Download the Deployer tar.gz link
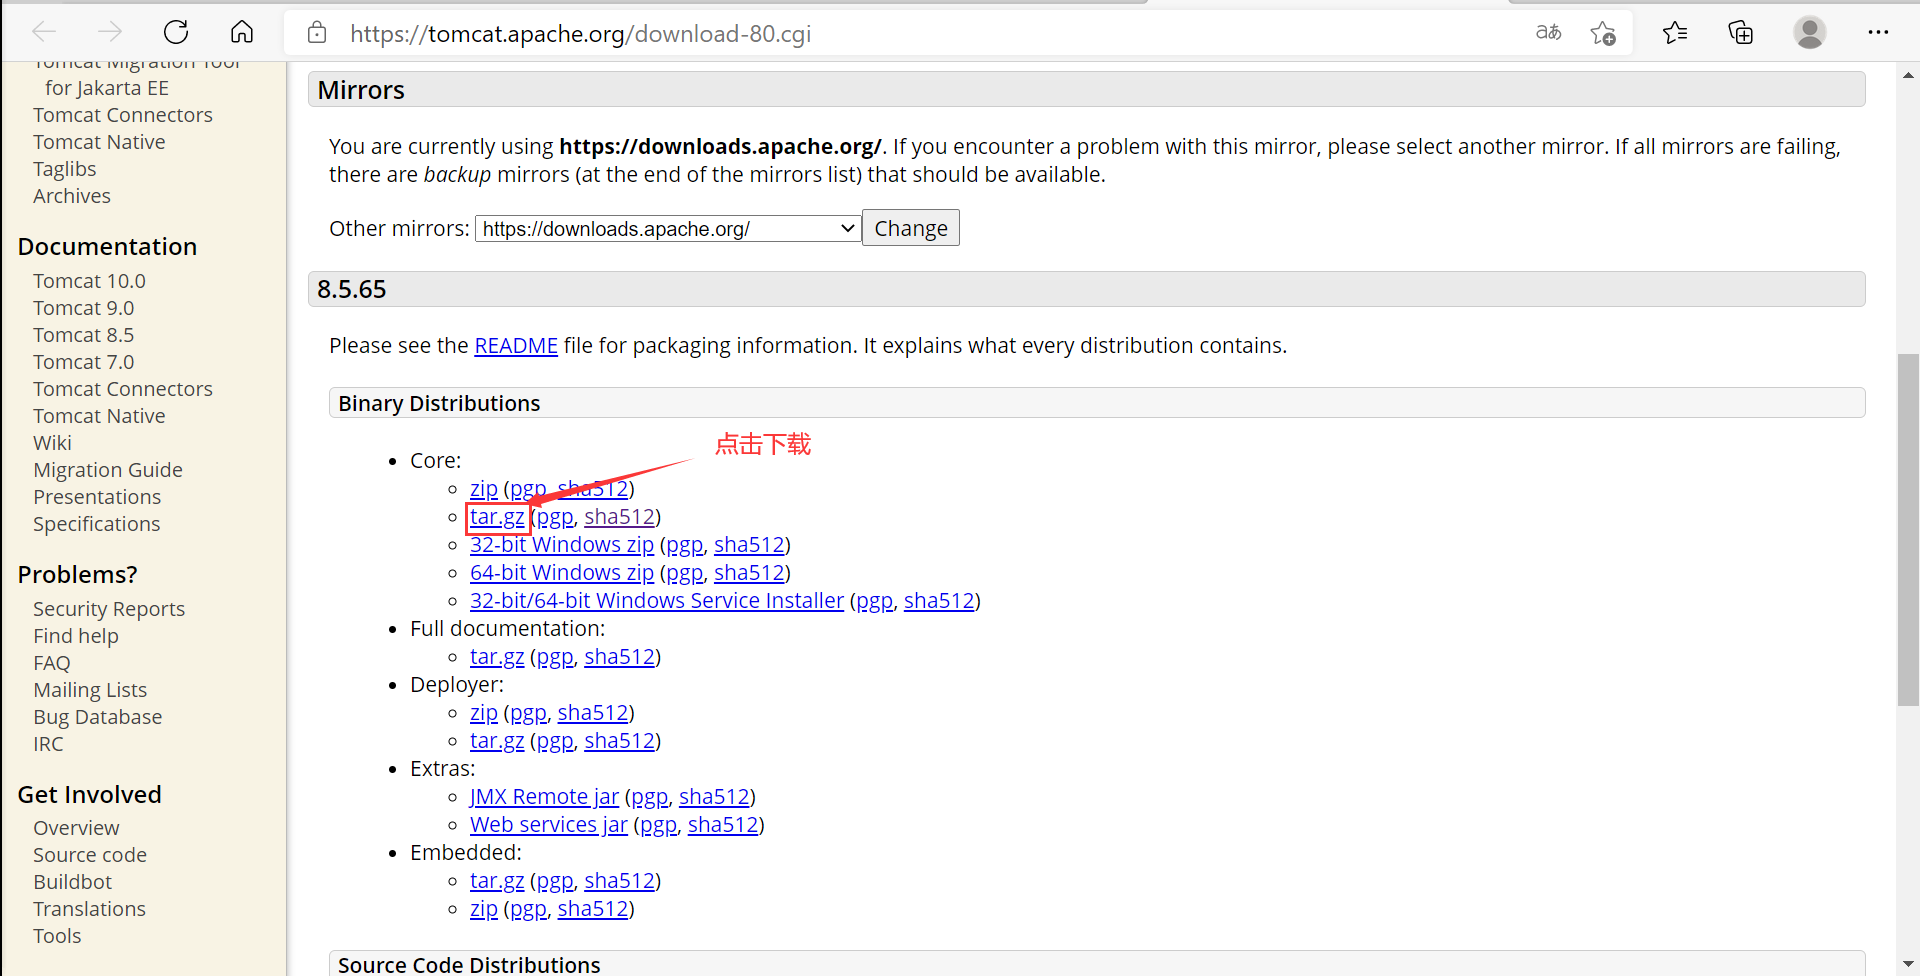The image size is (1920, 976). point(497,741)
